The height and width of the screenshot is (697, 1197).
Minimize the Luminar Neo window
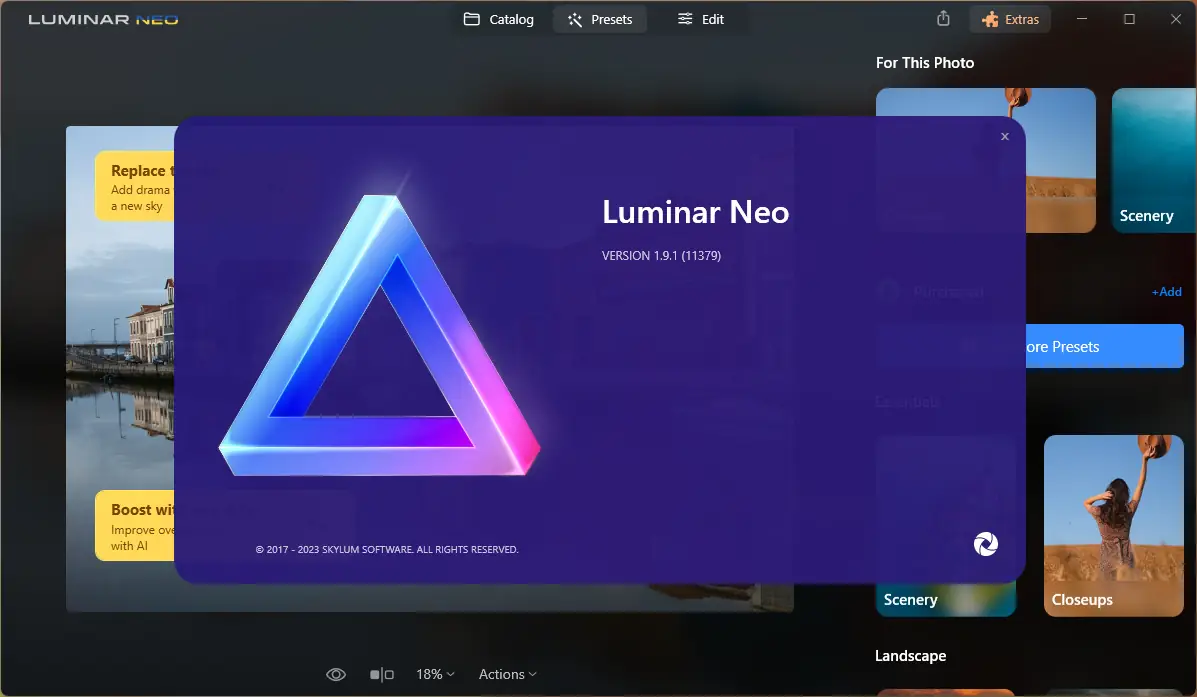tap(1082, 19)
